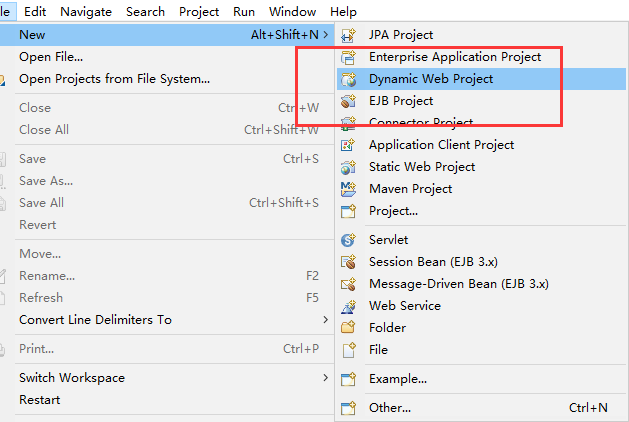The image size is (629, 422).
Task: Open the Navigate menu
Action: 86,12
